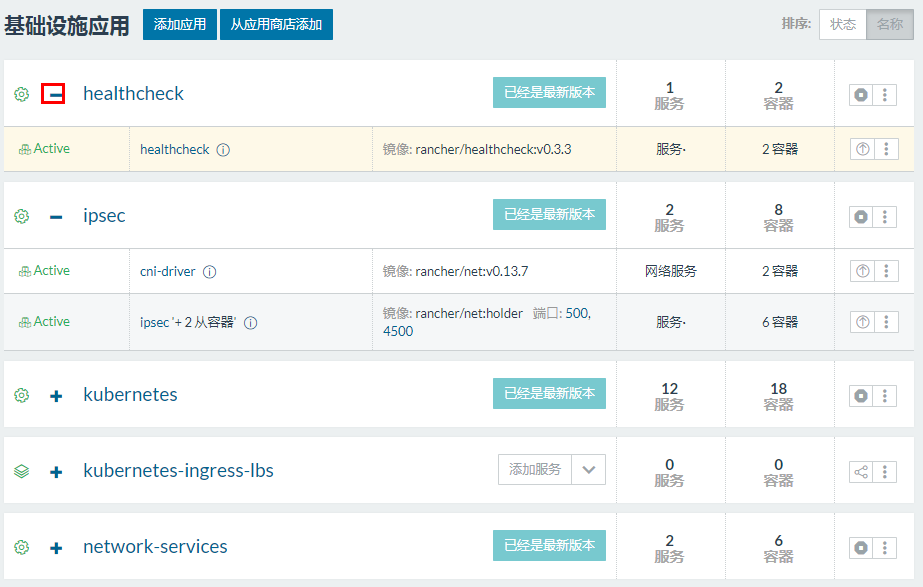Sort stacks by 状态
The image size is (923, 587).
(x=843, y=24)
